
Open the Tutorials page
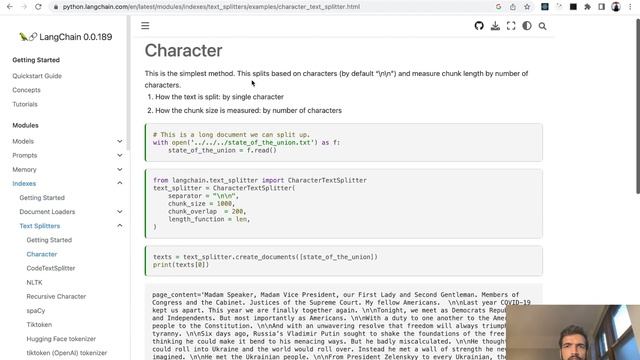(x=25, y=104)
